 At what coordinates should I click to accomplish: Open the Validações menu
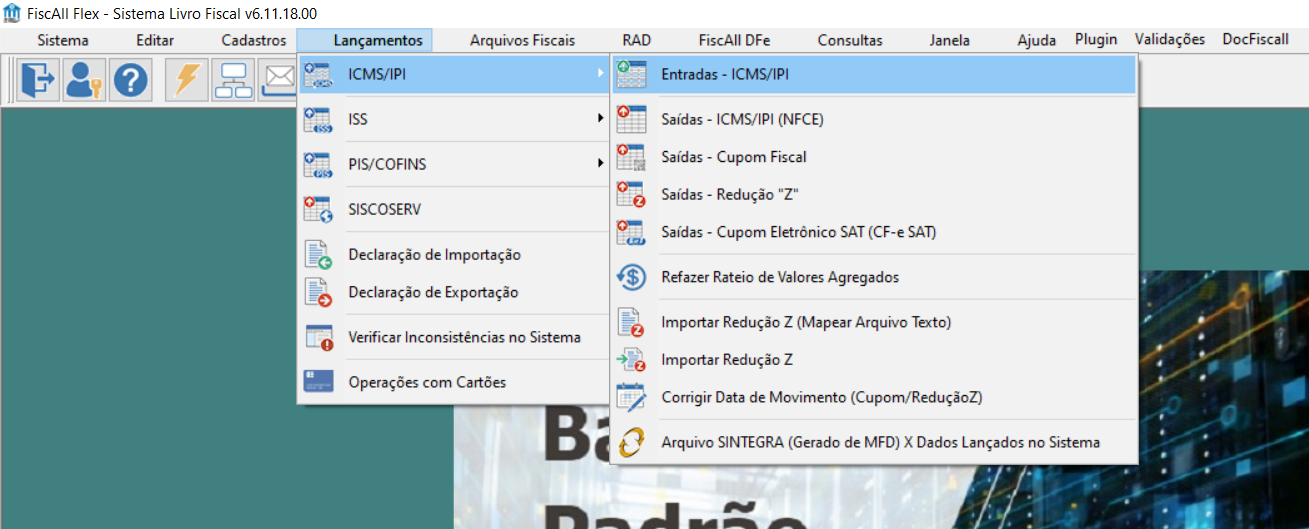[1170, 40]
